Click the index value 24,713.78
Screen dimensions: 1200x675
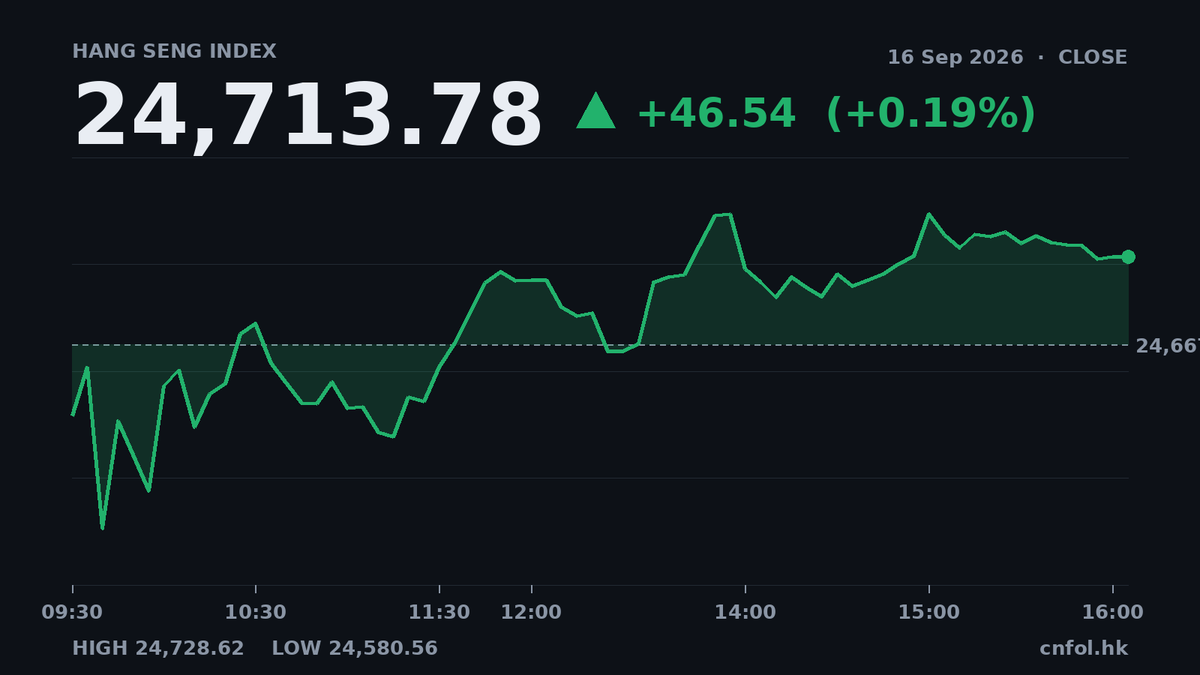308,116
